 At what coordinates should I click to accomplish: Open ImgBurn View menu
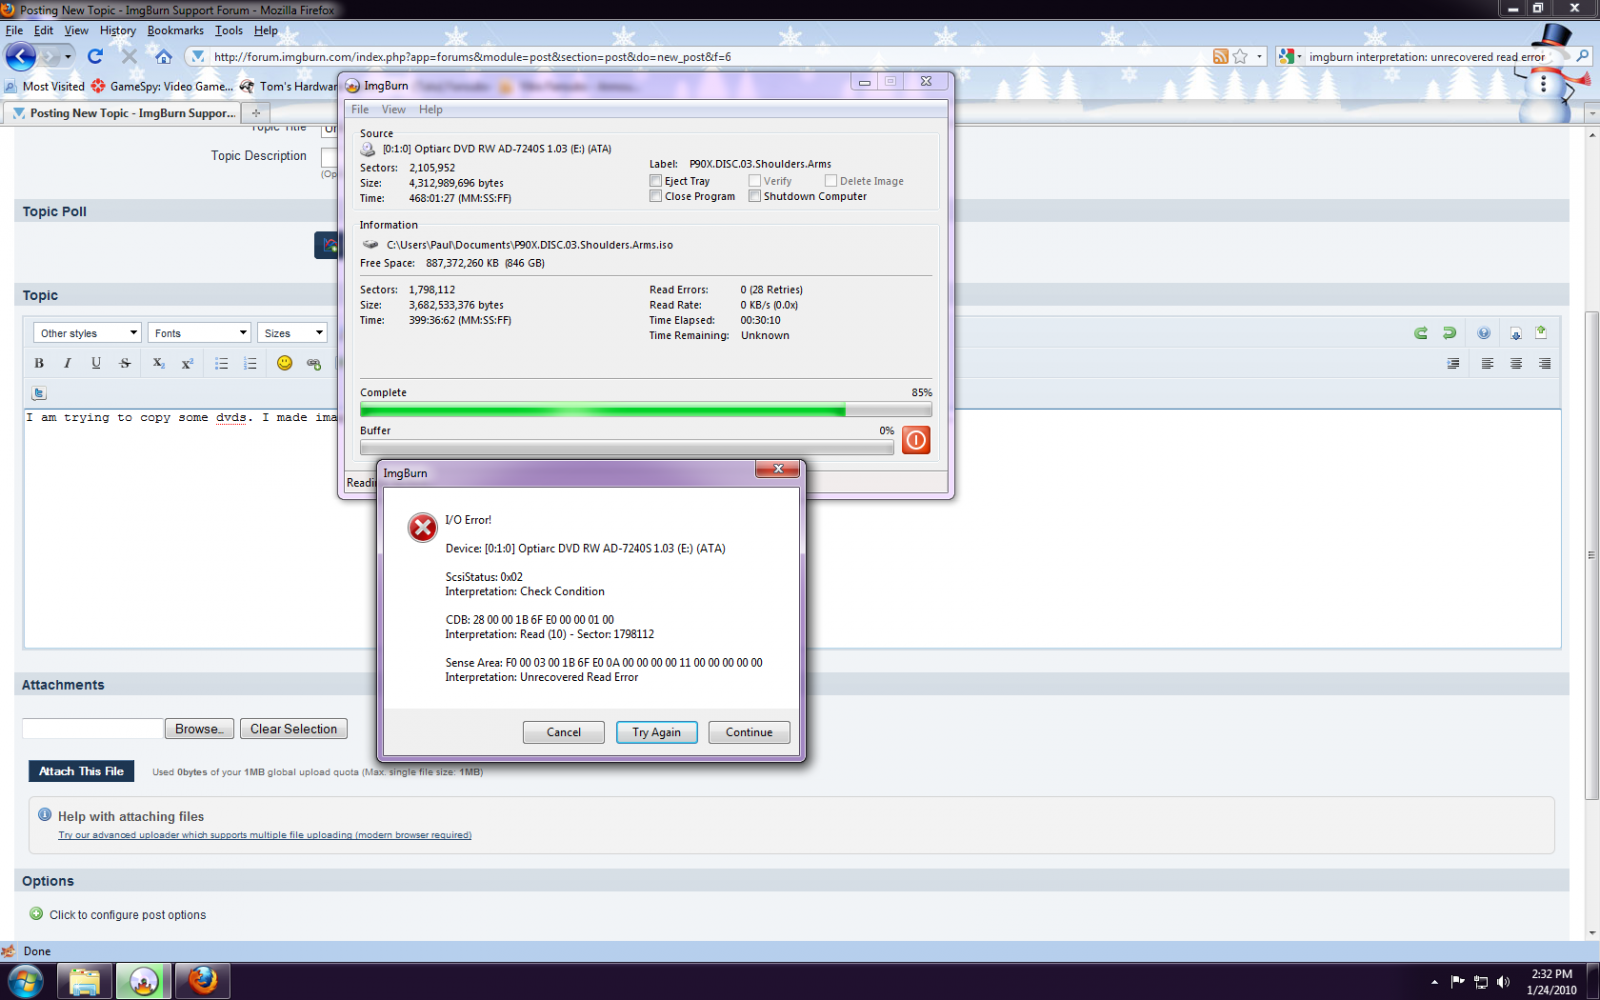pos(393,110)
